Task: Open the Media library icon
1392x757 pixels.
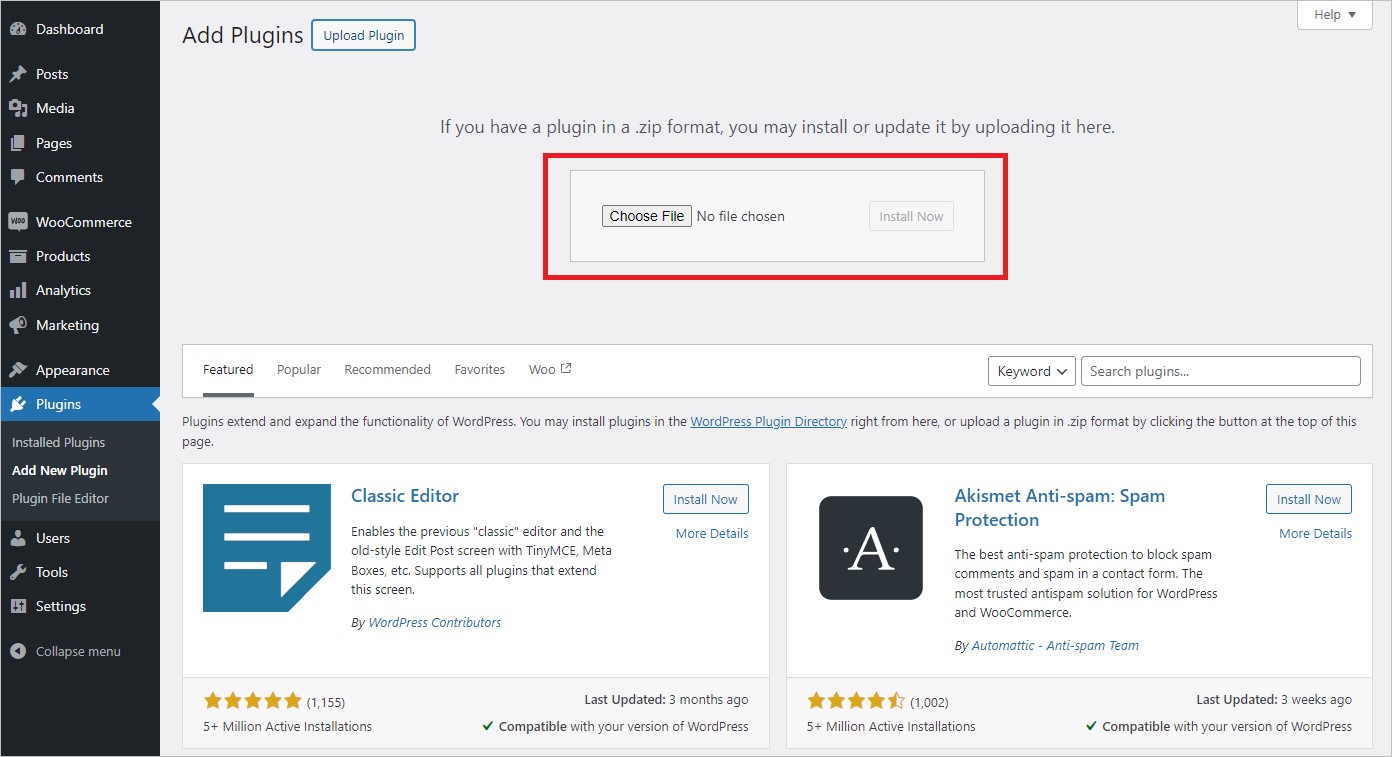Action: click(x=21, y=108)
